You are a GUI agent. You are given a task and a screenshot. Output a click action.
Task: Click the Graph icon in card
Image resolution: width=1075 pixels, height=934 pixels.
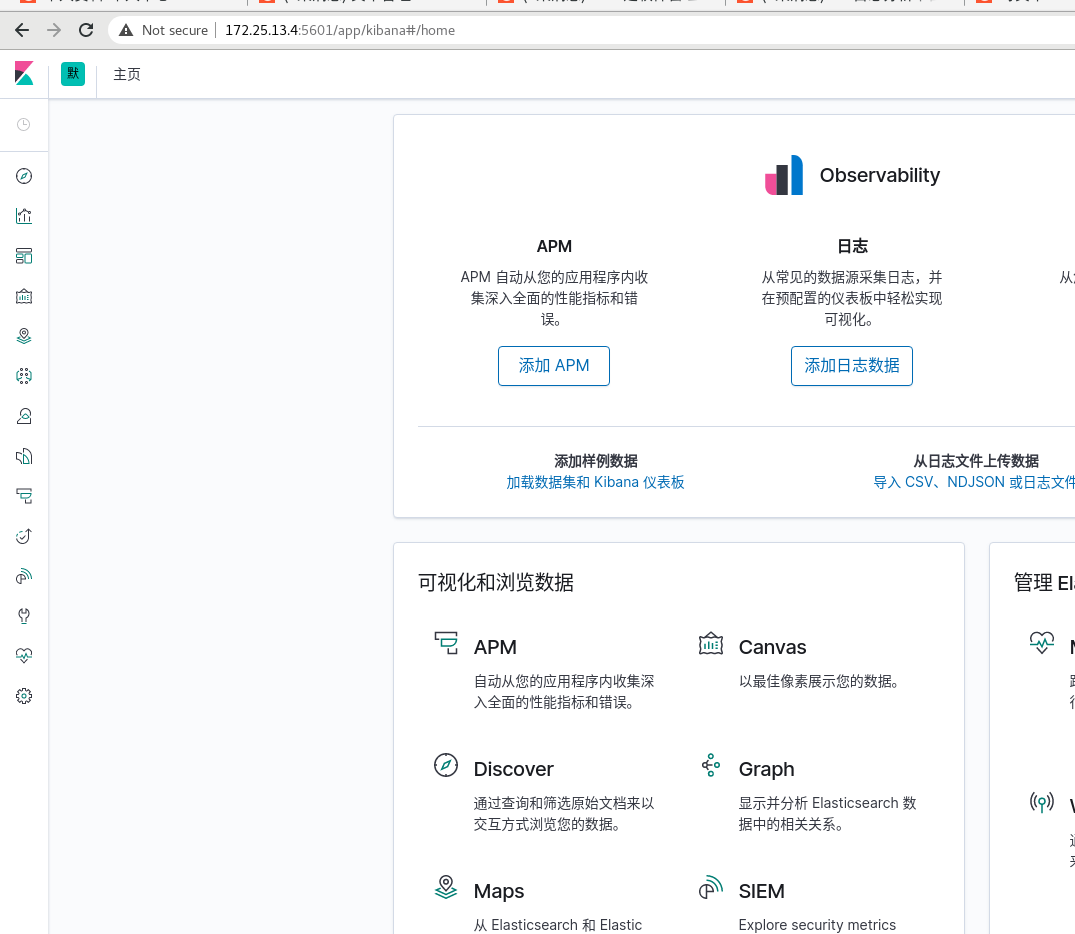pyautogui.click(x=711, y=765)
